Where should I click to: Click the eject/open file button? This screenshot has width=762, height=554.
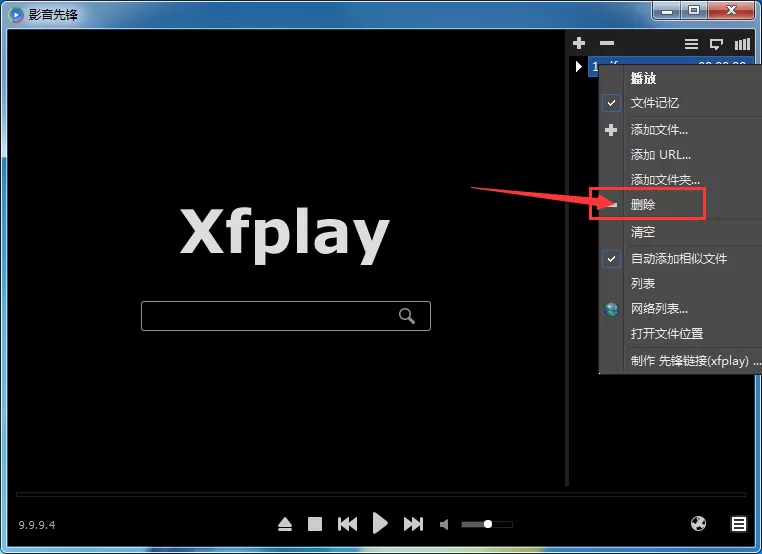click(285, 524)
